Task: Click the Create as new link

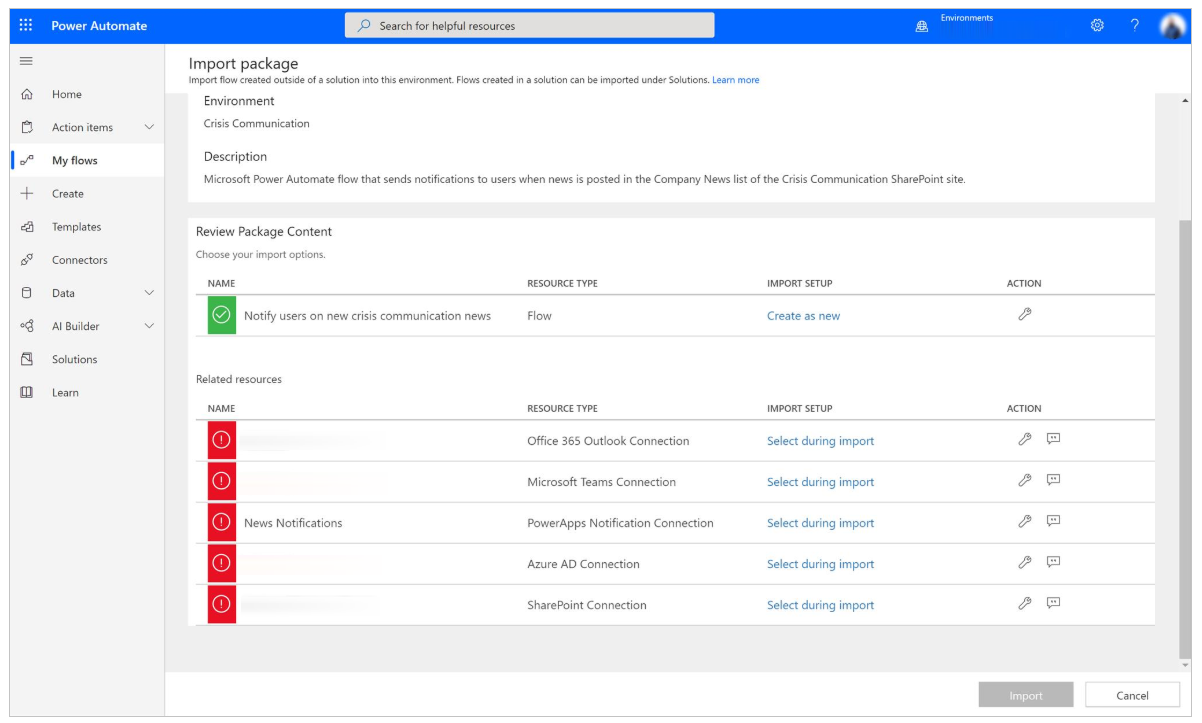Action: (803, 316)
